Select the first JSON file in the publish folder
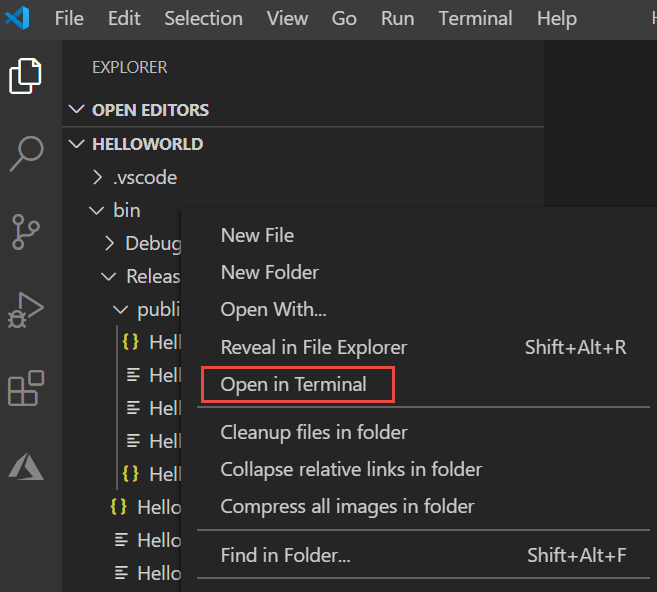Viewport: 657px width, 592px height. tap(151, 342)
